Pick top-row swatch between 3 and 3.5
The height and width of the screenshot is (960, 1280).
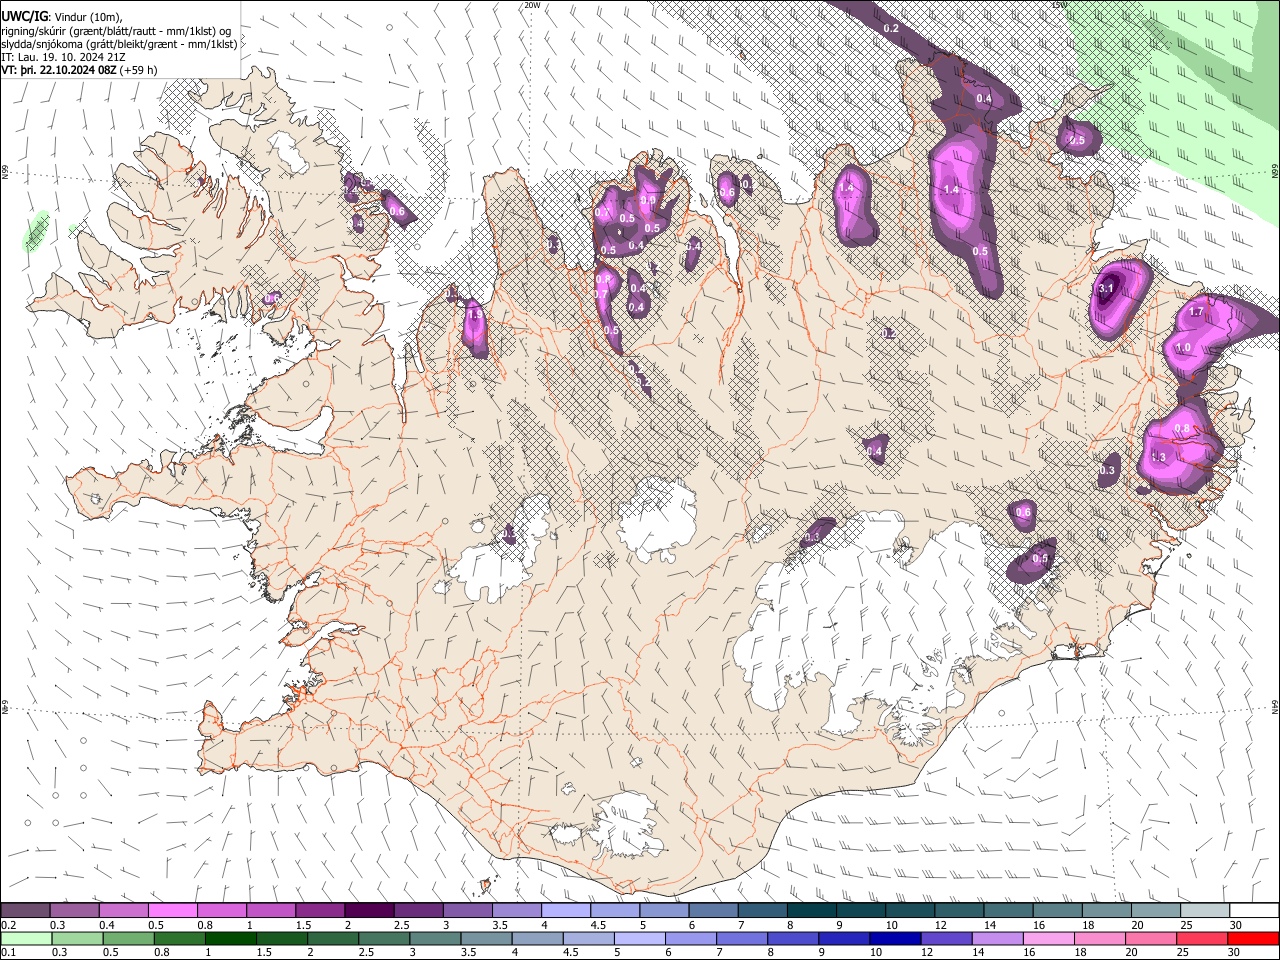[x=467, y=911]
